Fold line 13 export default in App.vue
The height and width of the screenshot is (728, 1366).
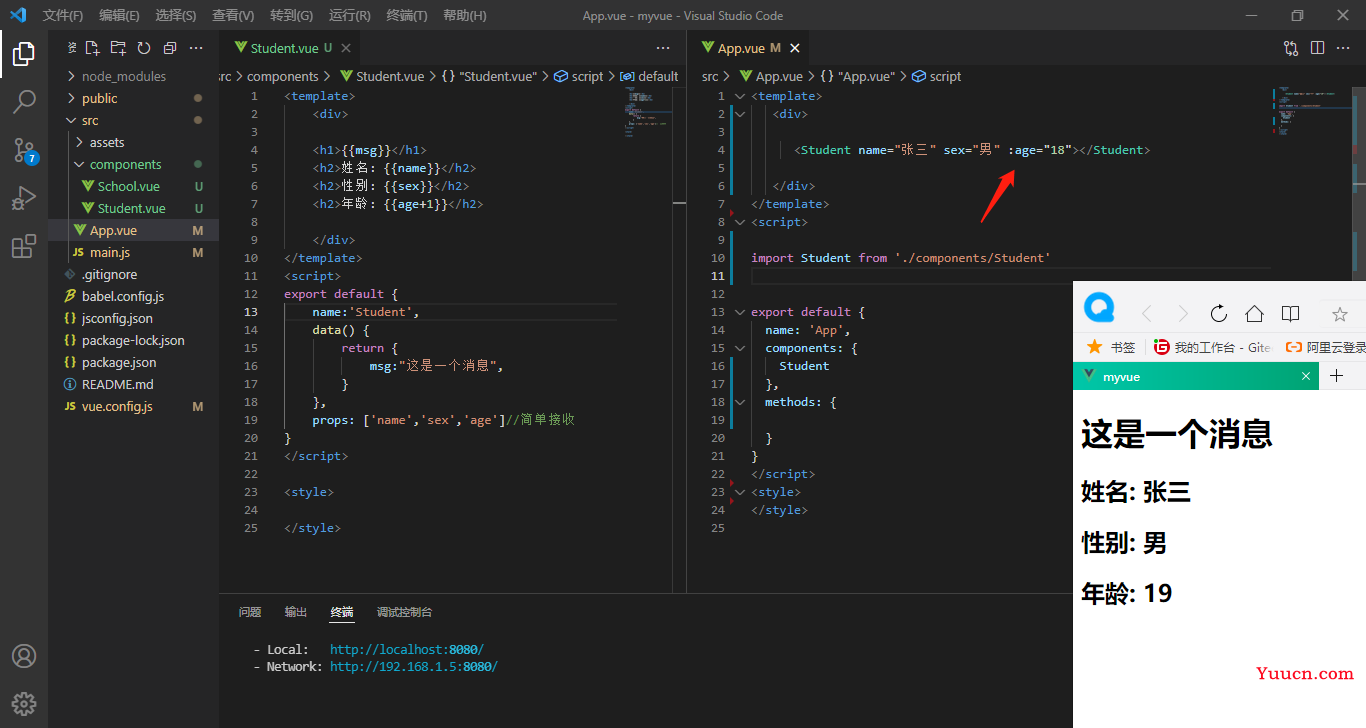(740, 312)
